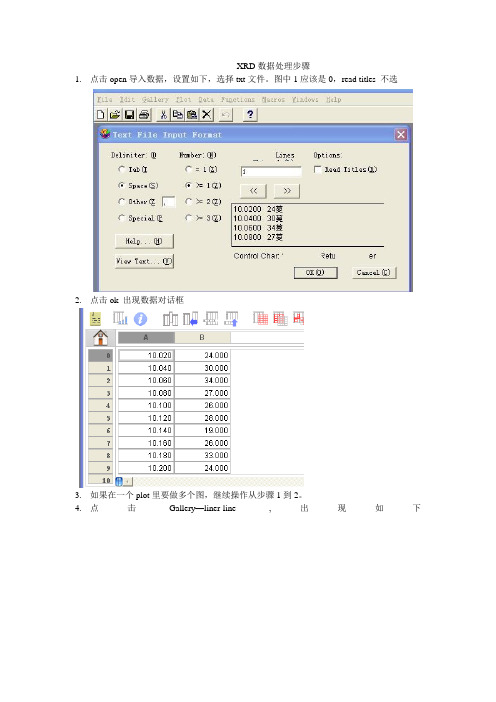Click the column bar-chart statistics icon
496x702 pixels.
coord(120,318)
